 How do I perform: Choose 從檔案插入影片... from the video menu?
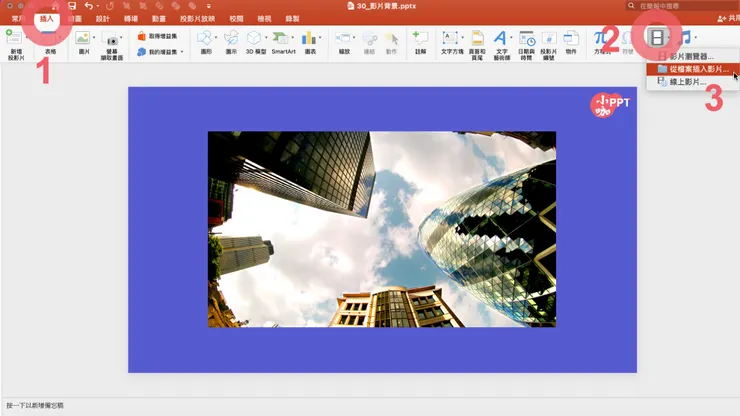pos(692,69)
